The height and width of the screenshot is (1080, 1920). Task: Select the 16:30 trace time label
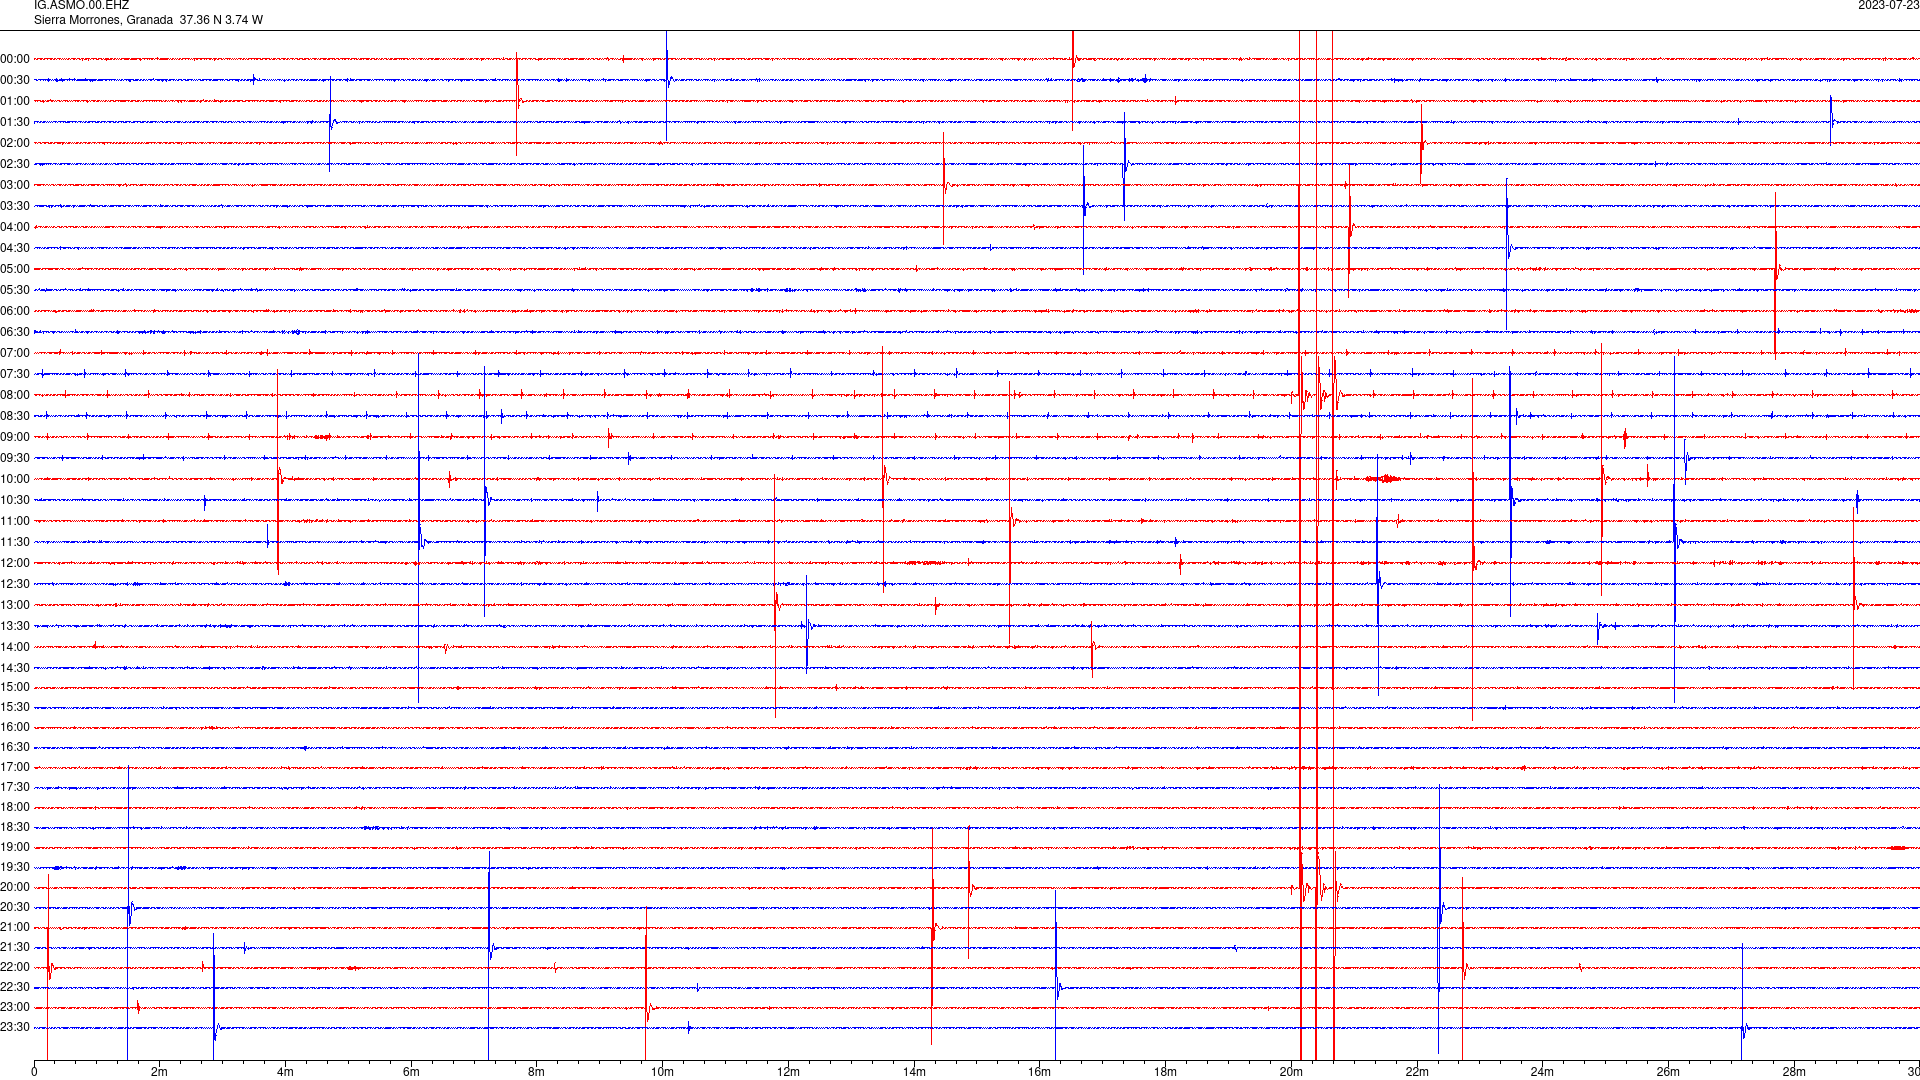coord(15,747)
